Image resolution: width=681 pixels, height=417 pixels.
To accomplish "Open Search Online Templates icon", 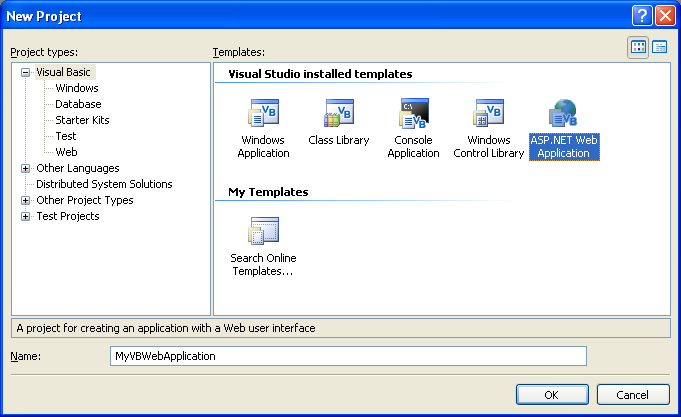I will coord(263,232).
